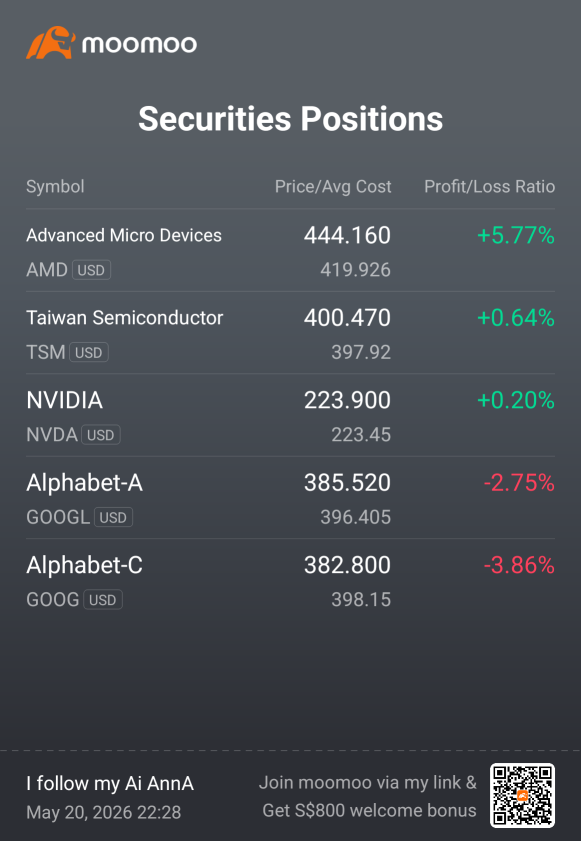Open the NVIDIA position row

point(290,415)
